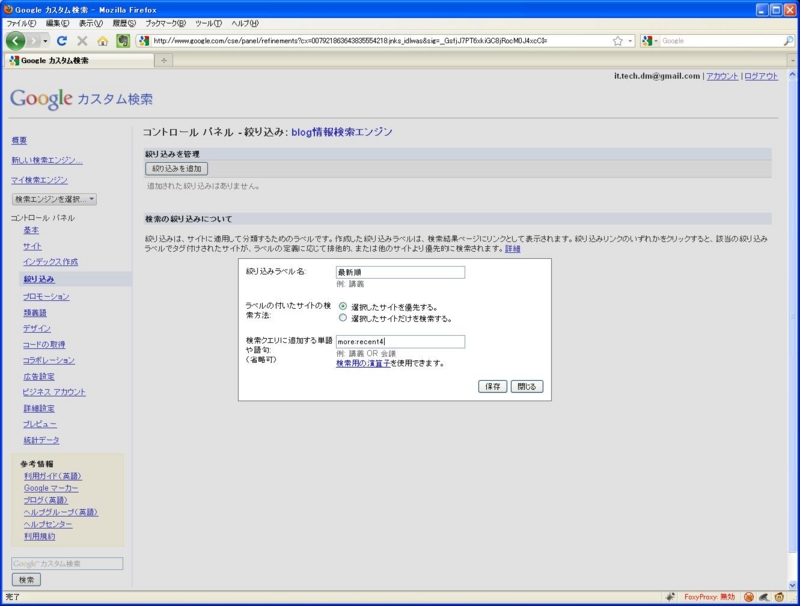
Task: Click マイ検索エンジン link
Action: pos(39,180)
